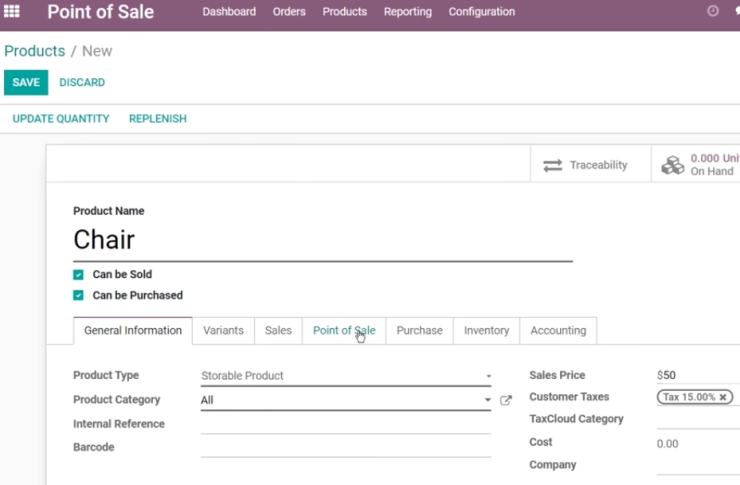Click the Cost field value 0.00
The height and width of the screenshot is (485, 740).
click(x=667, y=443)
